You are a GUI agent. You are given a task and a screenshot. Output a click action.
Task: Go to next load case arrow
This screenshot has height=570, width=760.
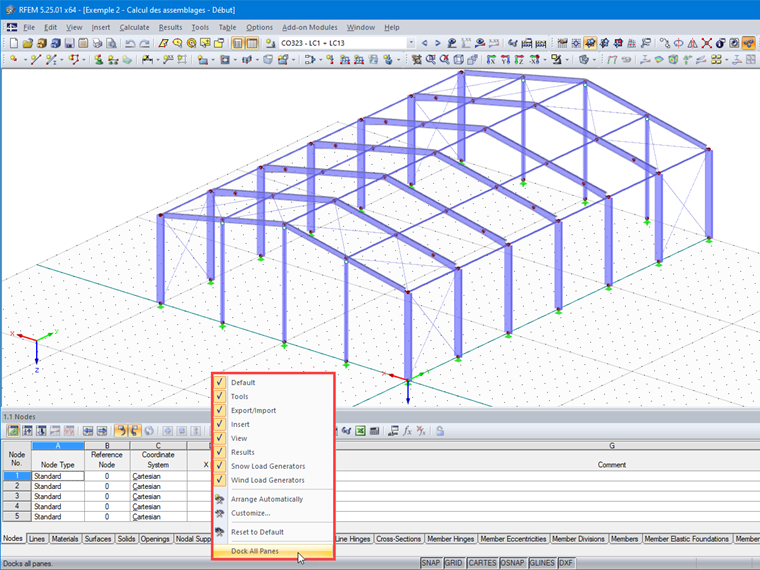(438, 43)
